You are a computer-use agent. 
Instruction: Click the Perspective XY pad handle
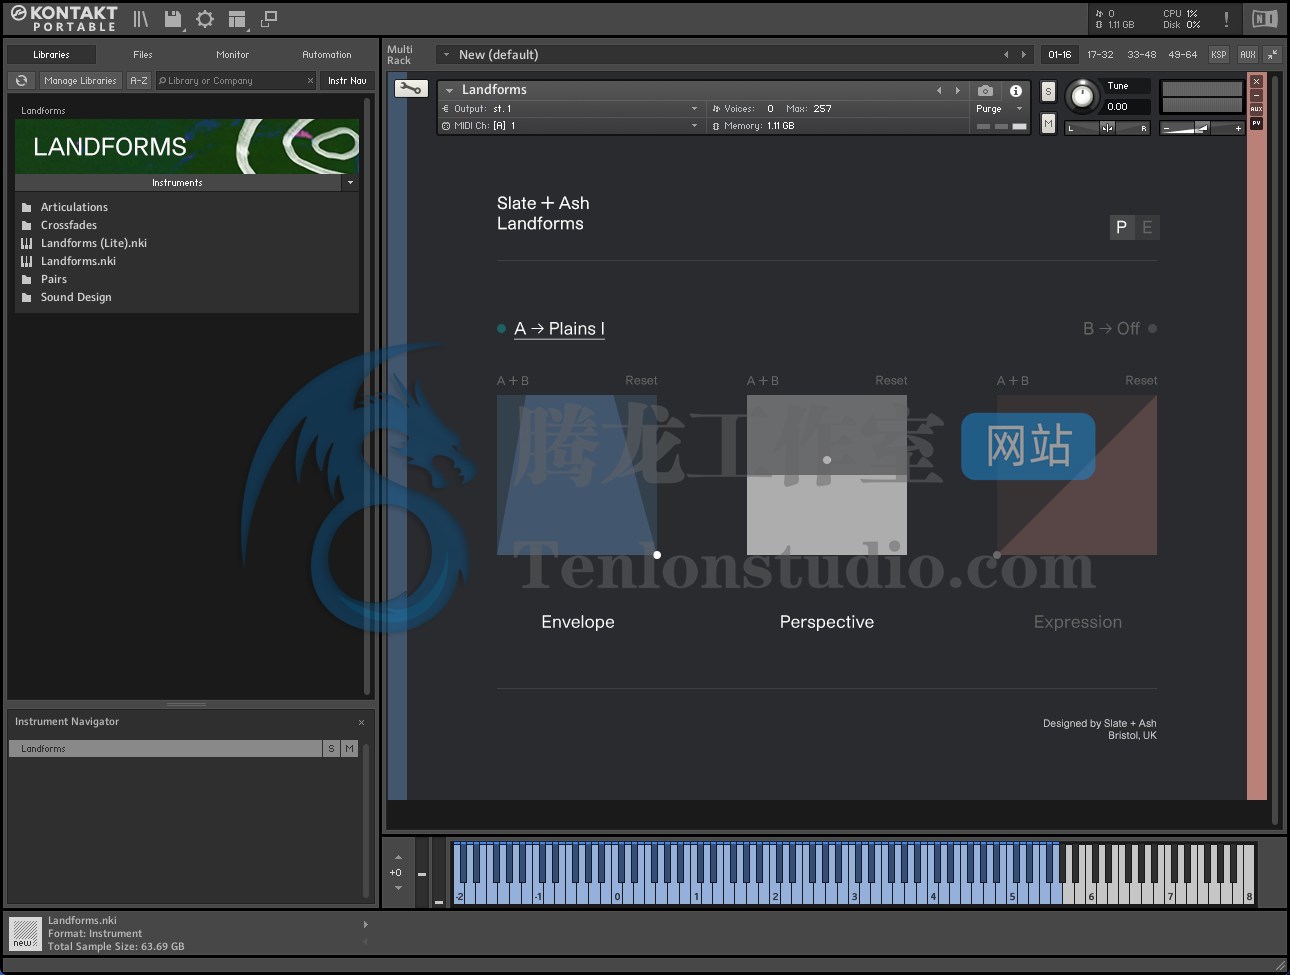(827, 460)
